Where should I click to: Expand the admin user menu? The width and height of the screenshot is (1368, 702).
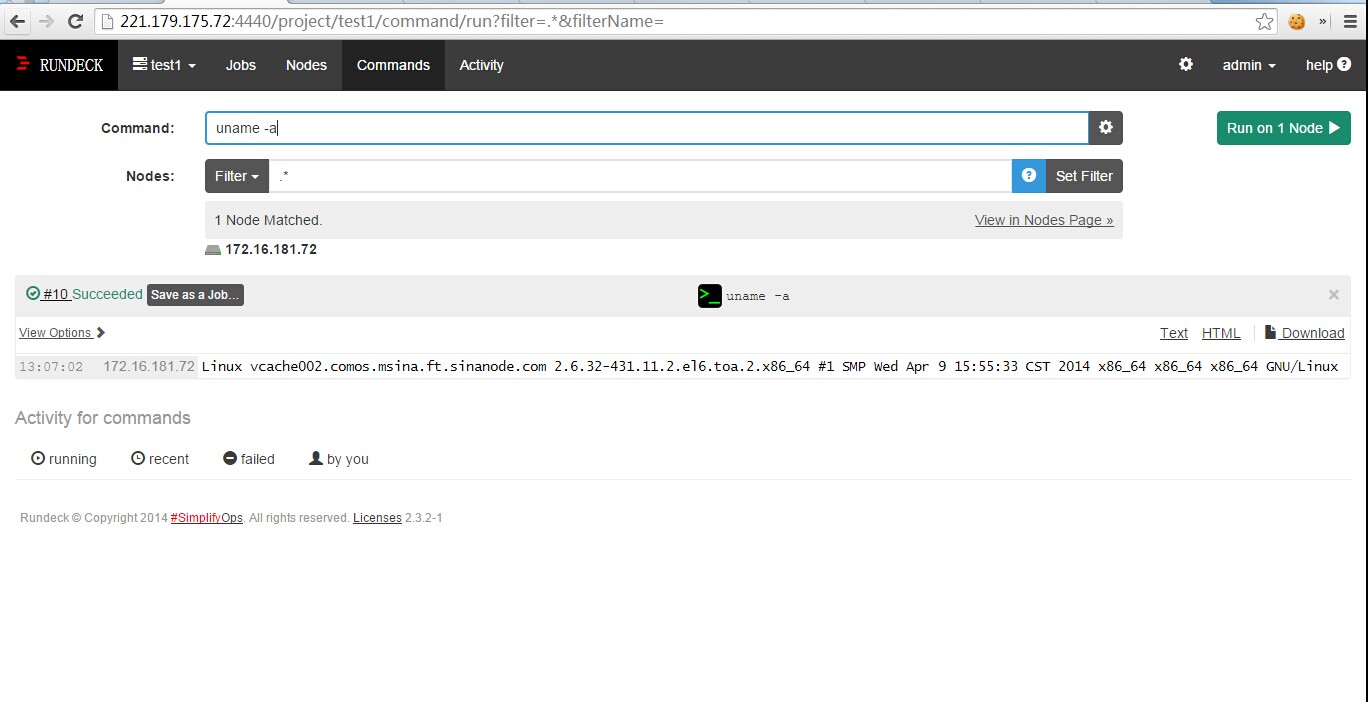(1249, 65)
